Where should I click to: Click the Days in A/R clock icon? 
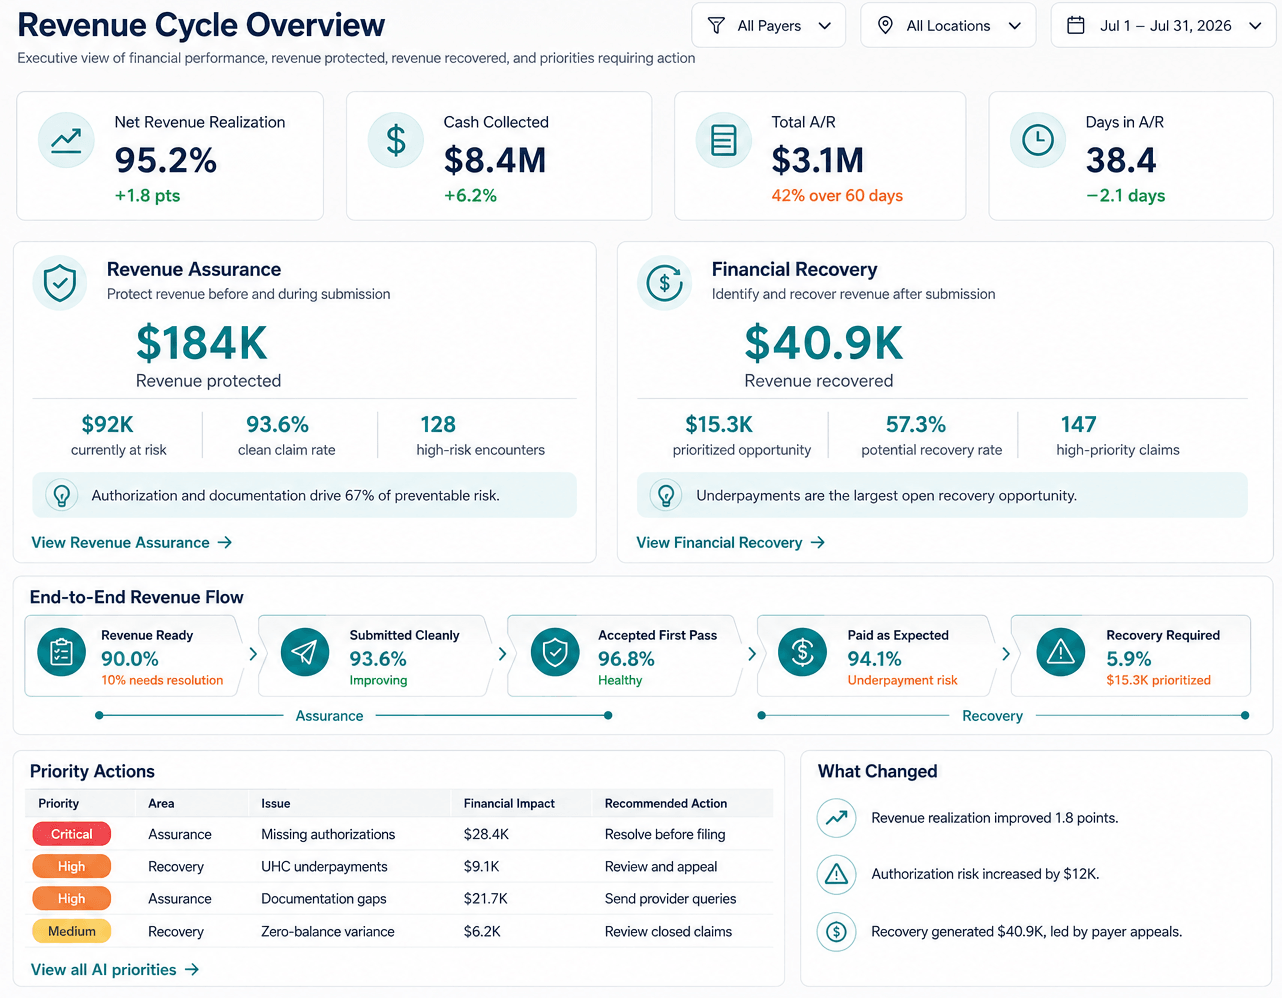click(1038, 141)
